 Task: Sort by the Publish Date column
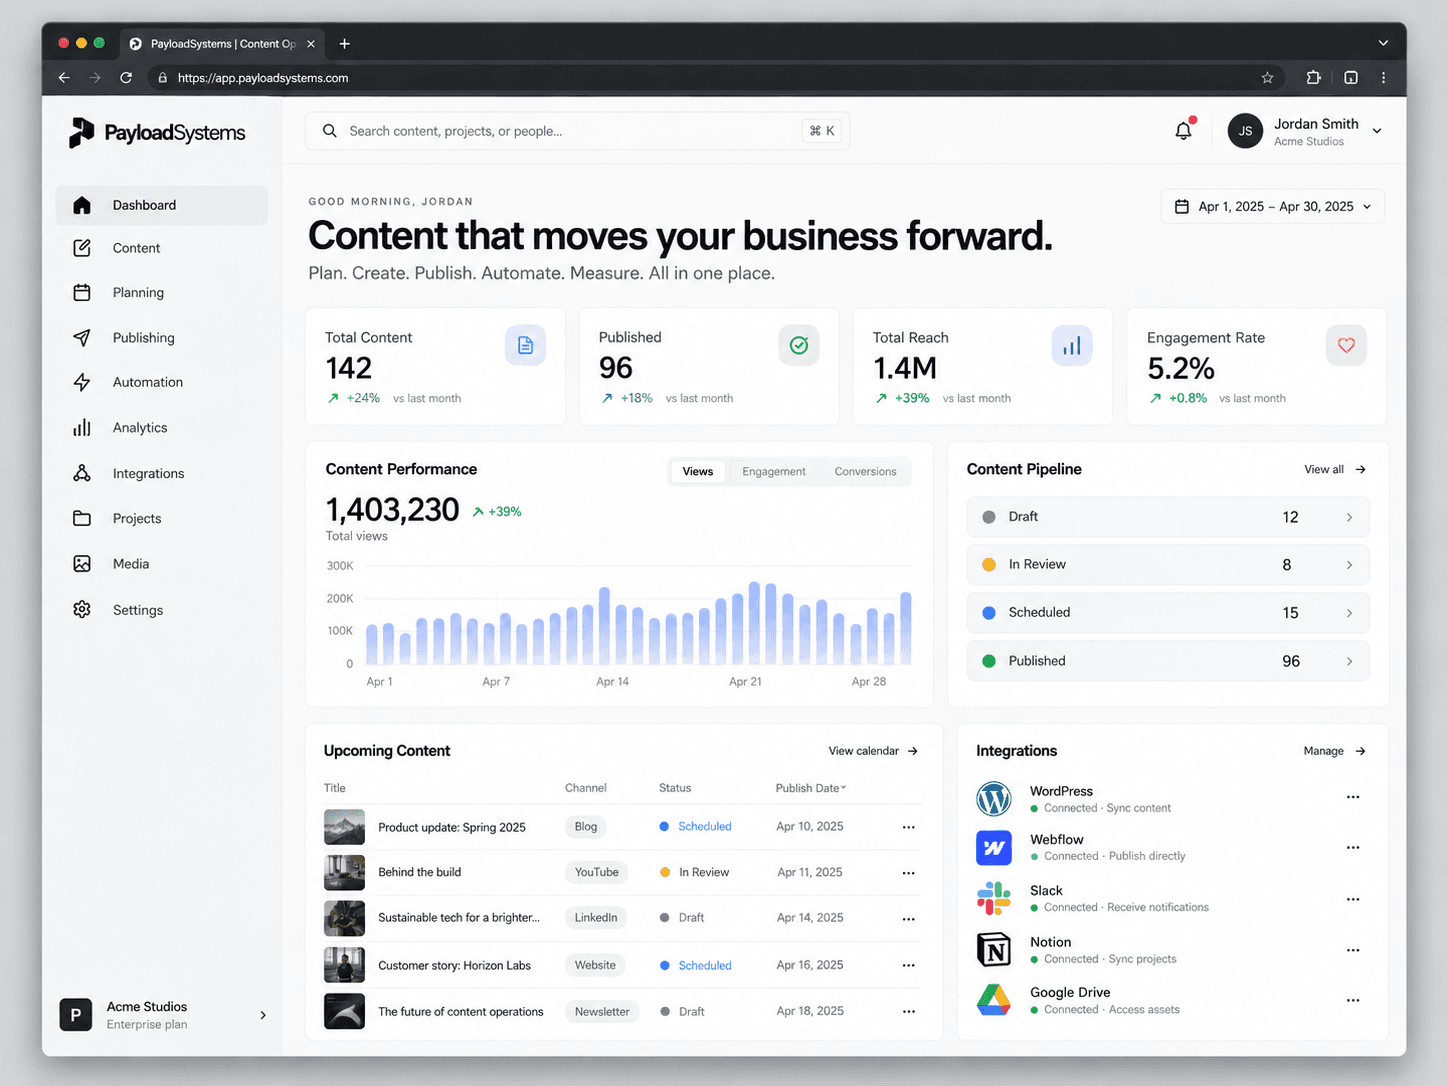coord(811,788)
